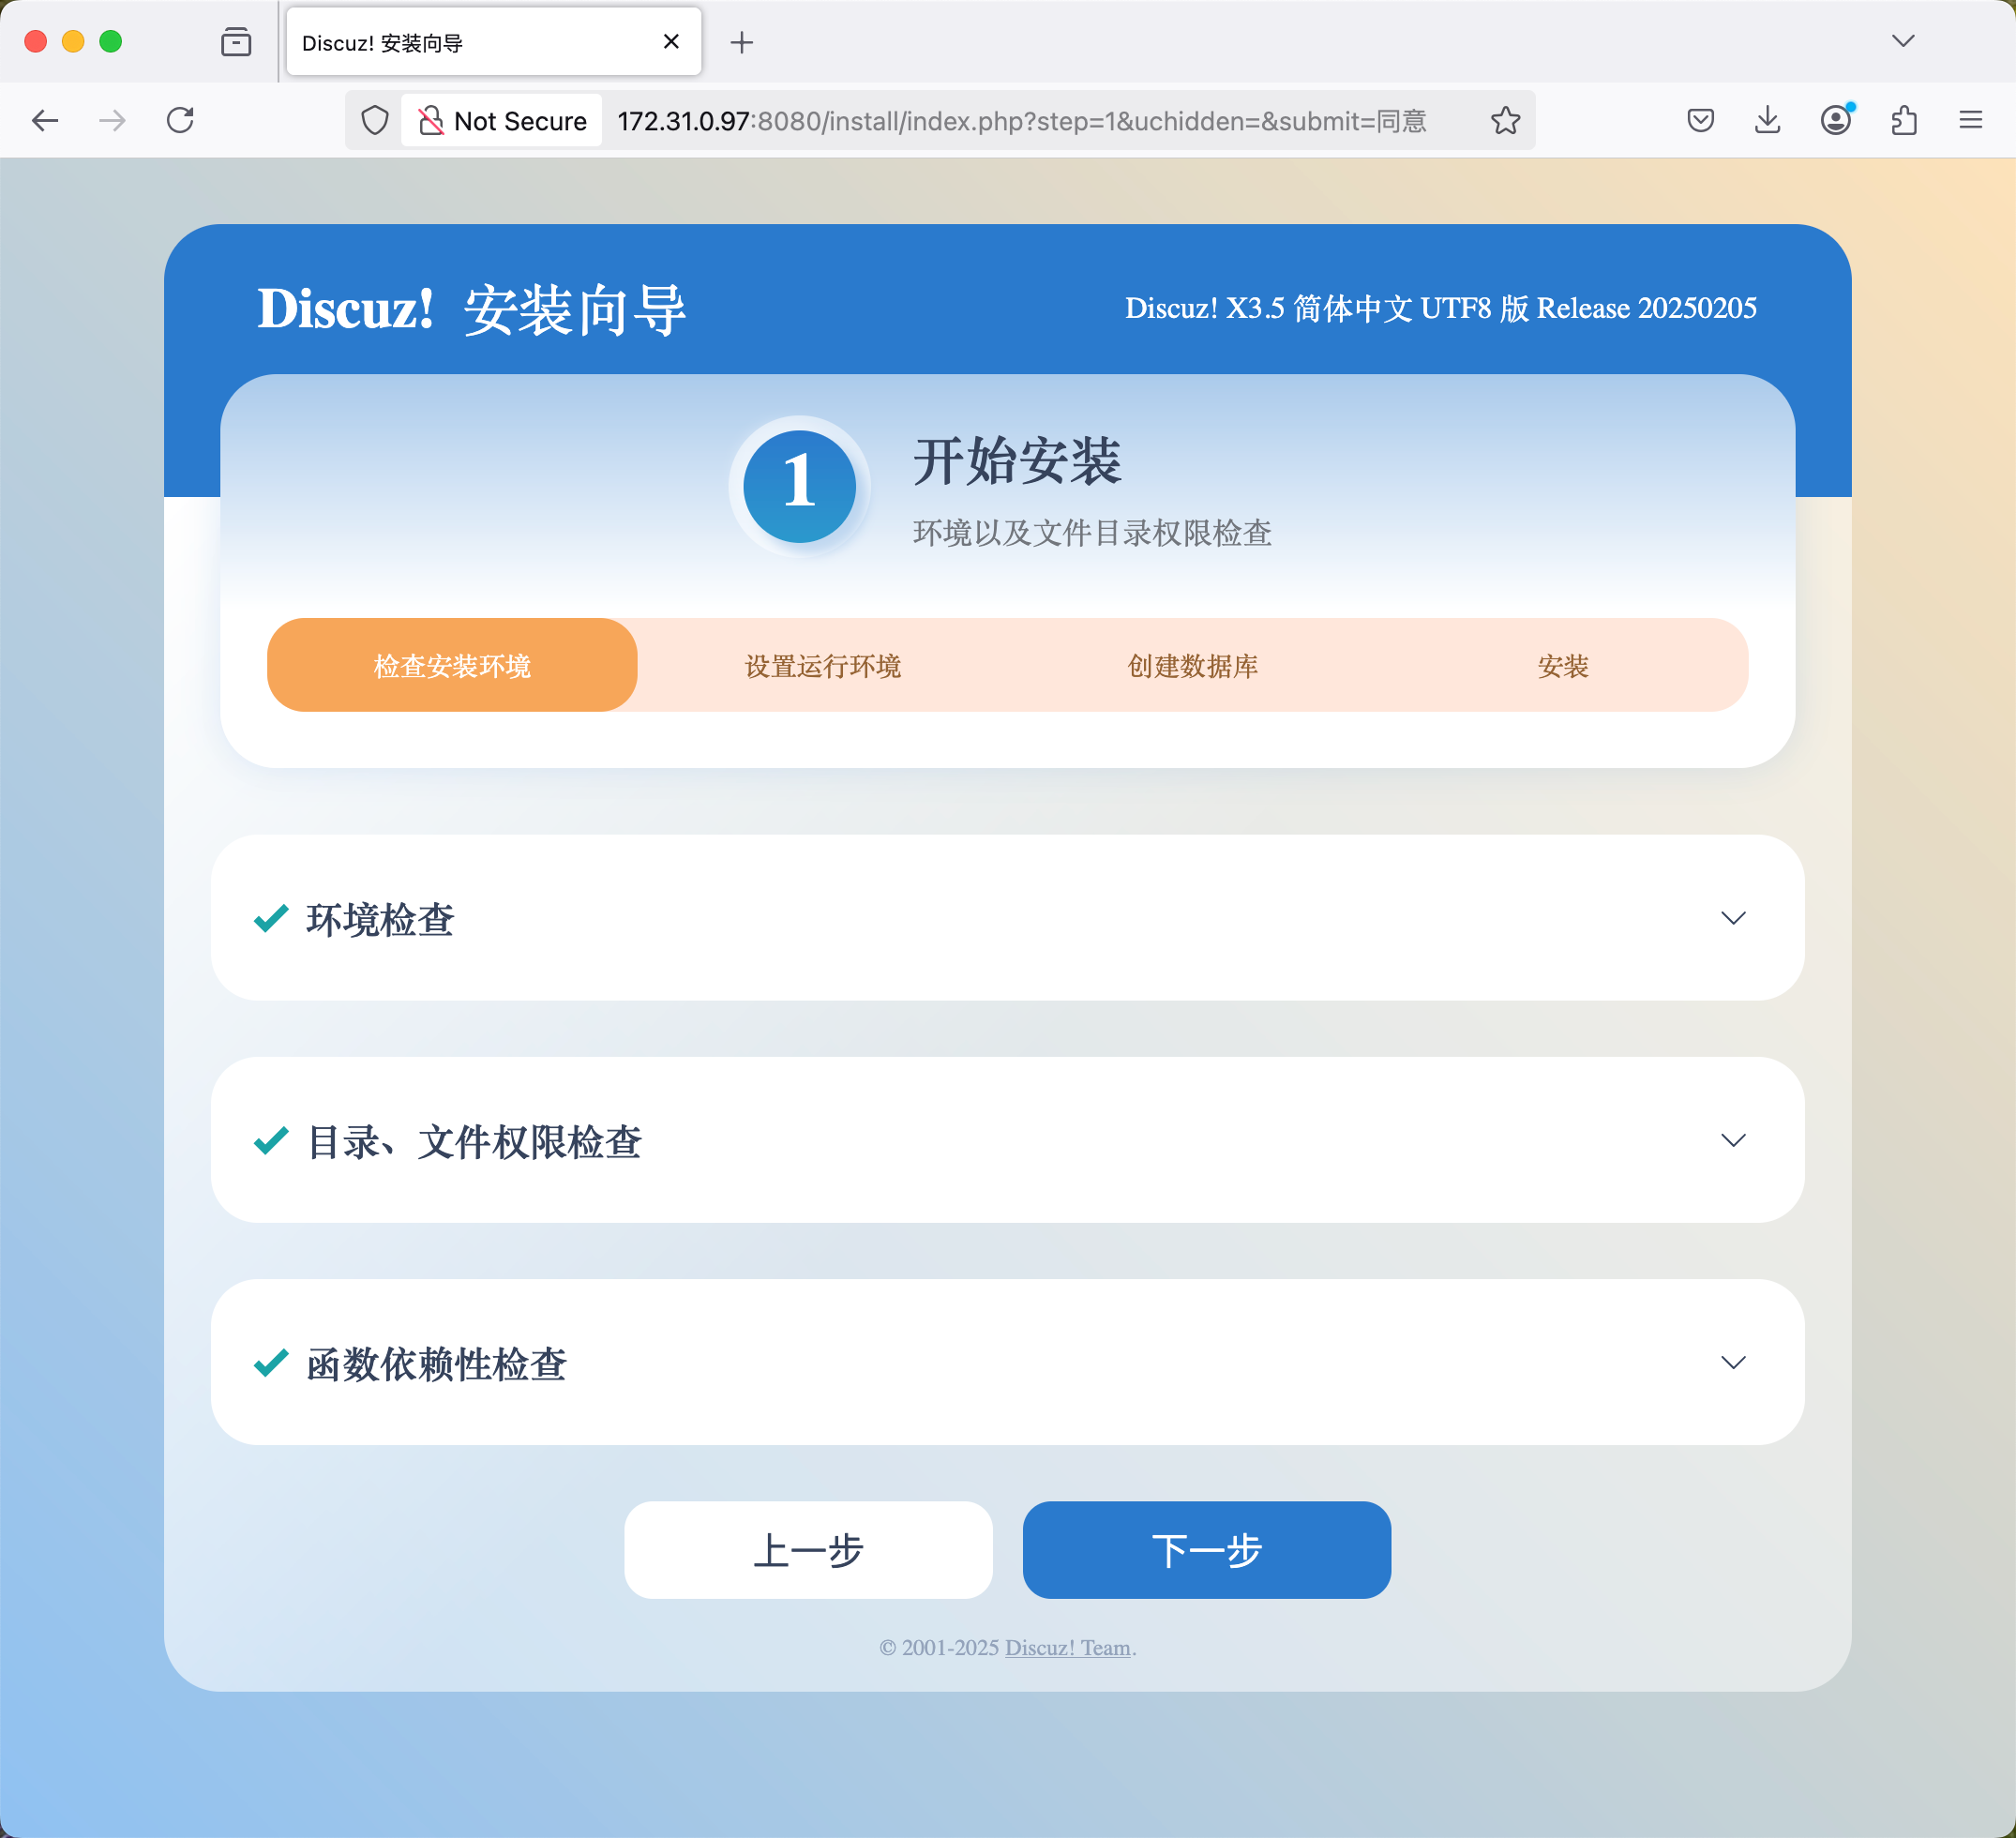Click the 环境以及文件目录权限检查 subtitle

[x=1092, y=533]
